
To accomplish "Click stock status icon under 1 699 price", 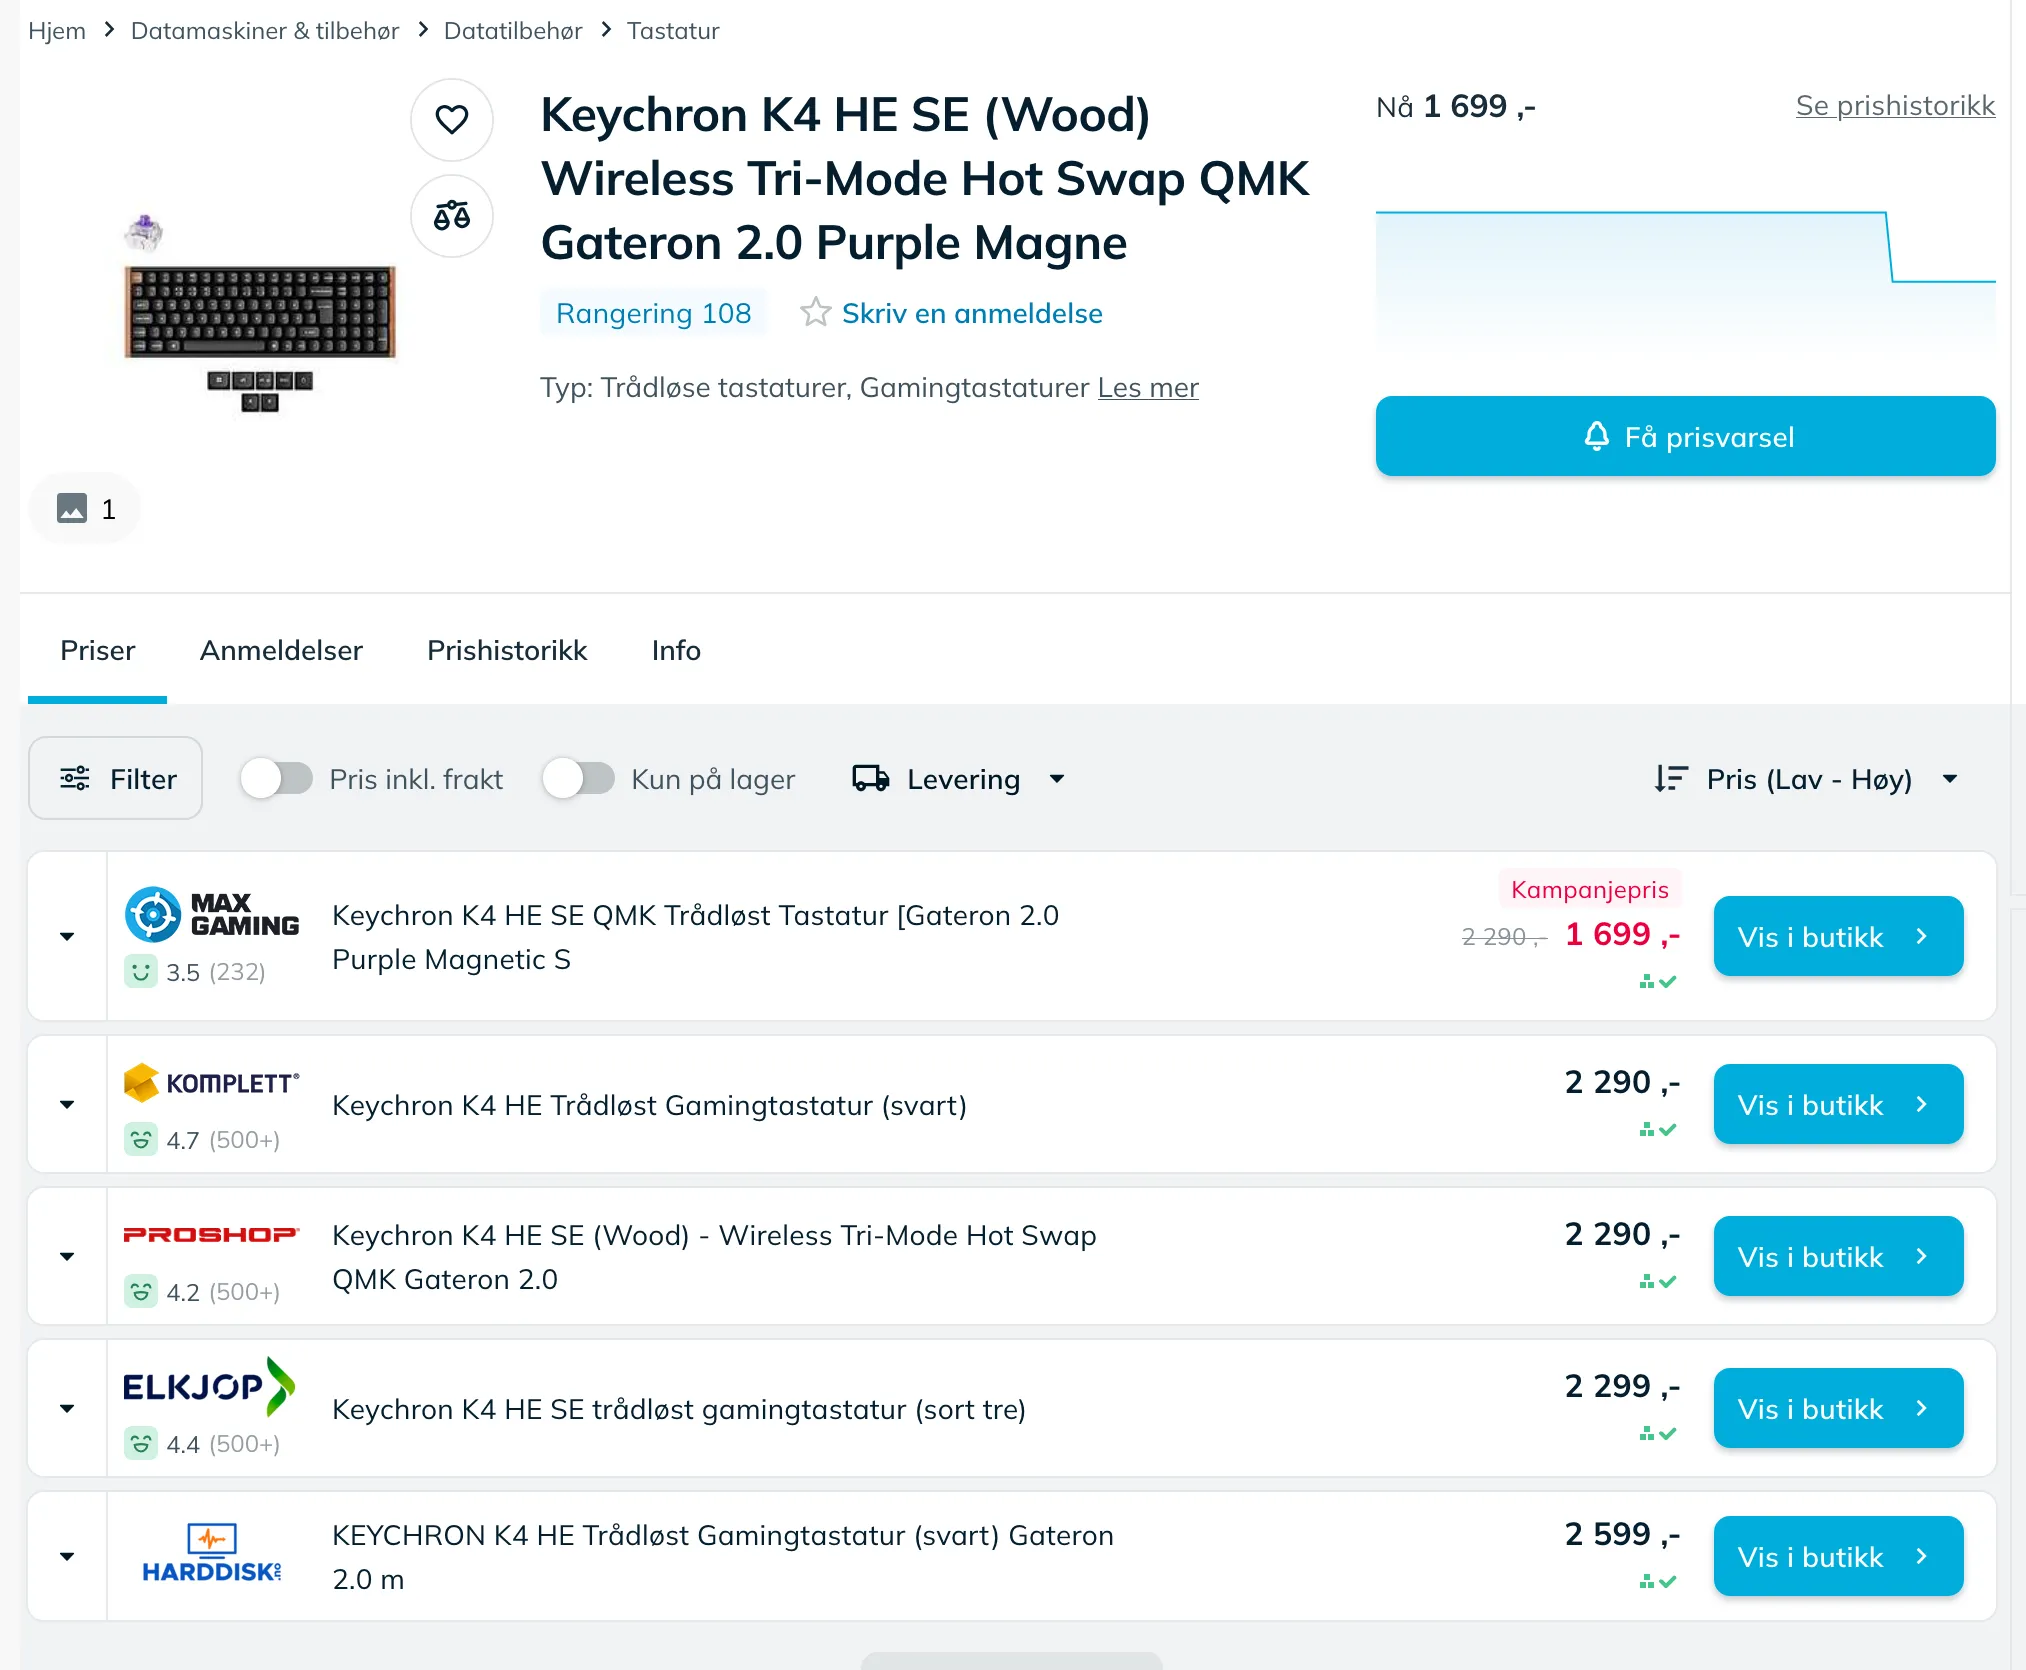I will tap(1658, 982).
